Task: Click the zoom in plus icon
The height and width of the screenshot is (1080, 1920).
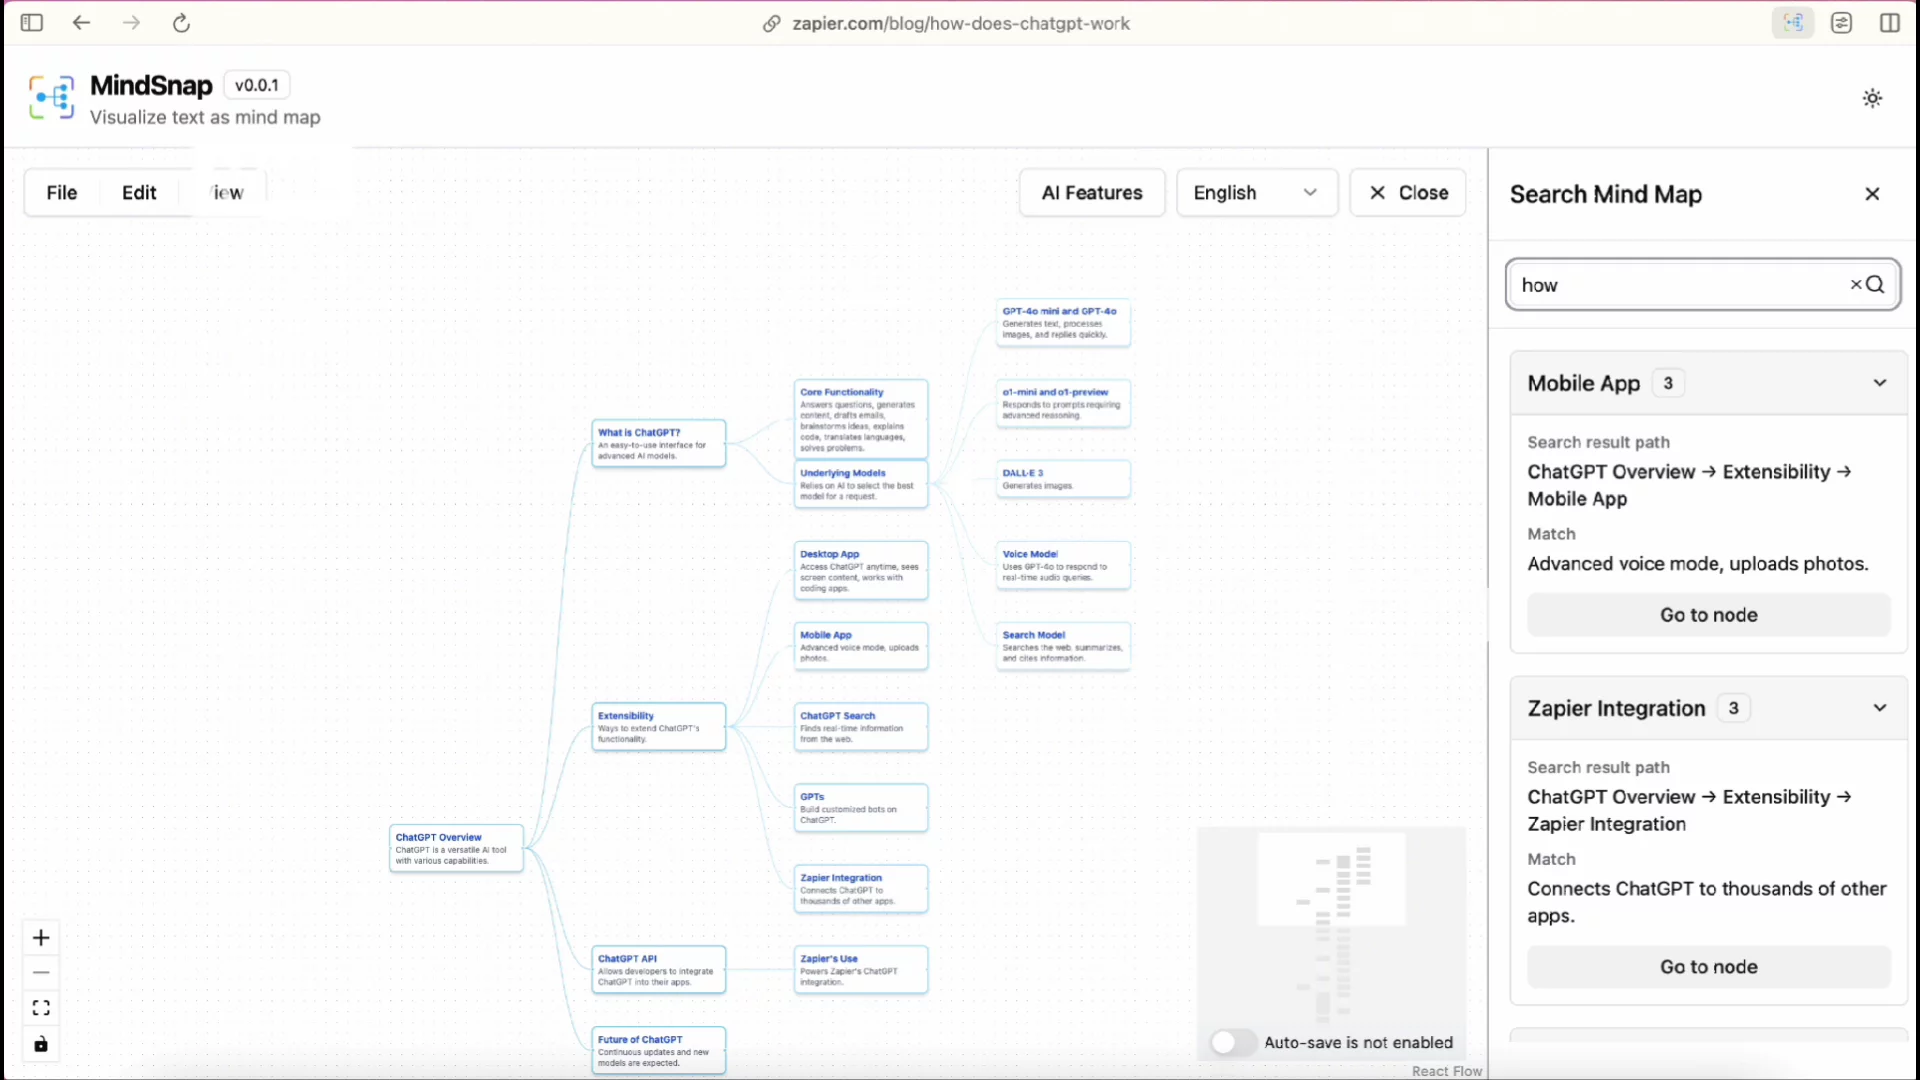Action: click(x=41, y=938)
